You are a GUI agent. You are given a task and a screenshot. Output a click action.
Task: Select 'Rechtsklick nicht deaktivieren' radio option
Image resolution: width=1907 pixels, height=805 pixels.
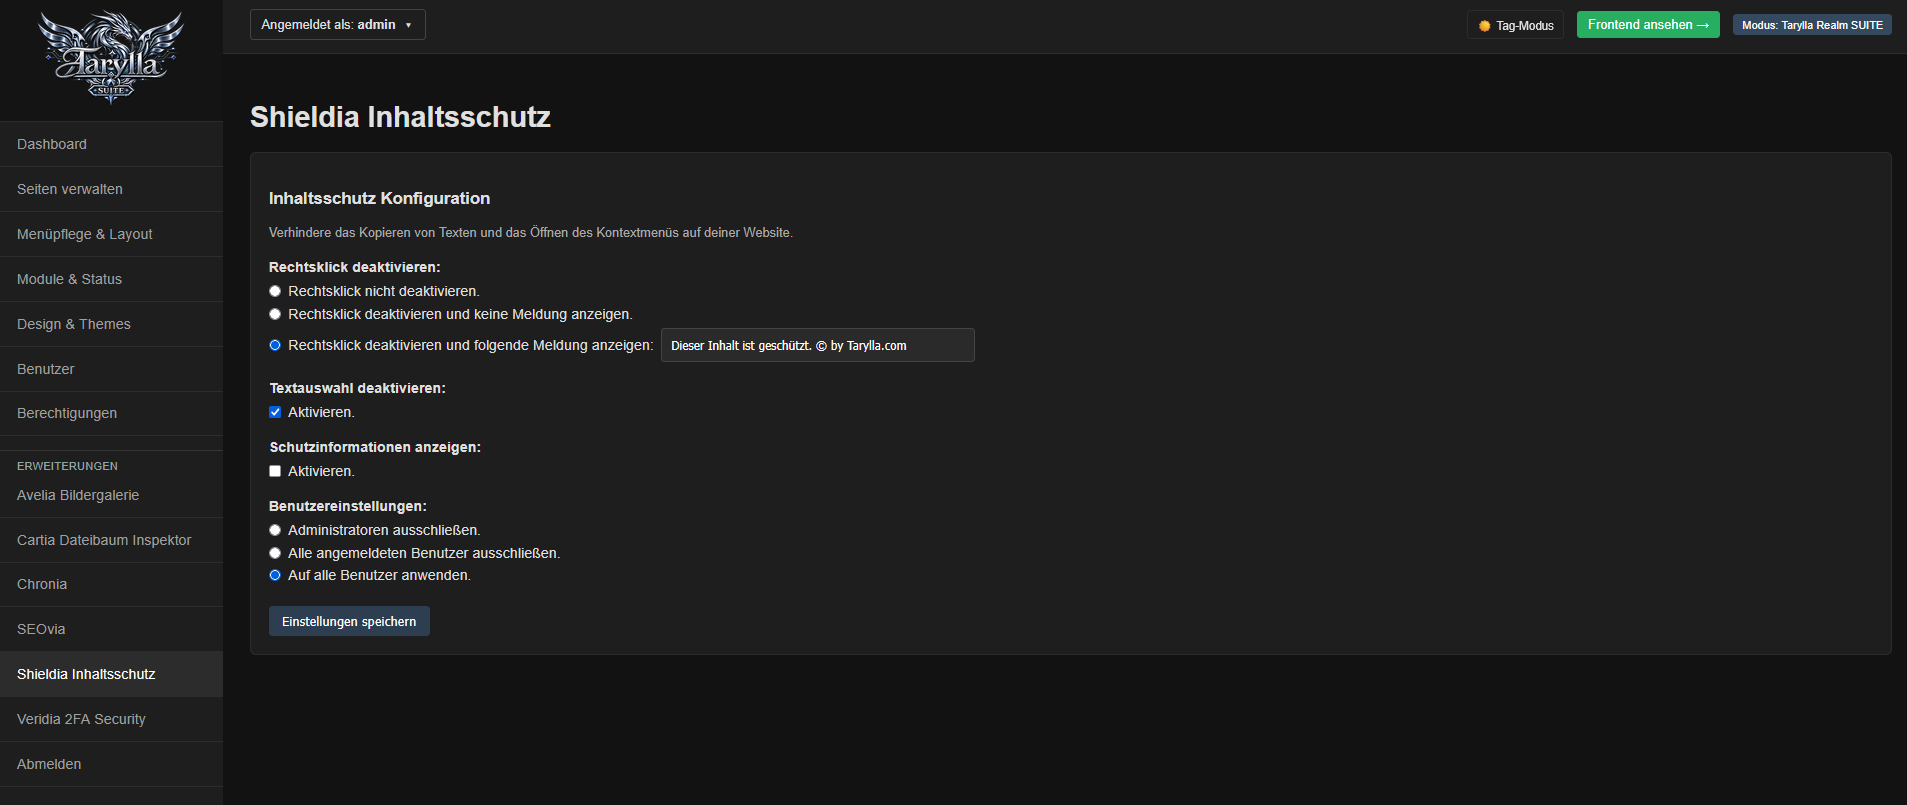(275, 291)
